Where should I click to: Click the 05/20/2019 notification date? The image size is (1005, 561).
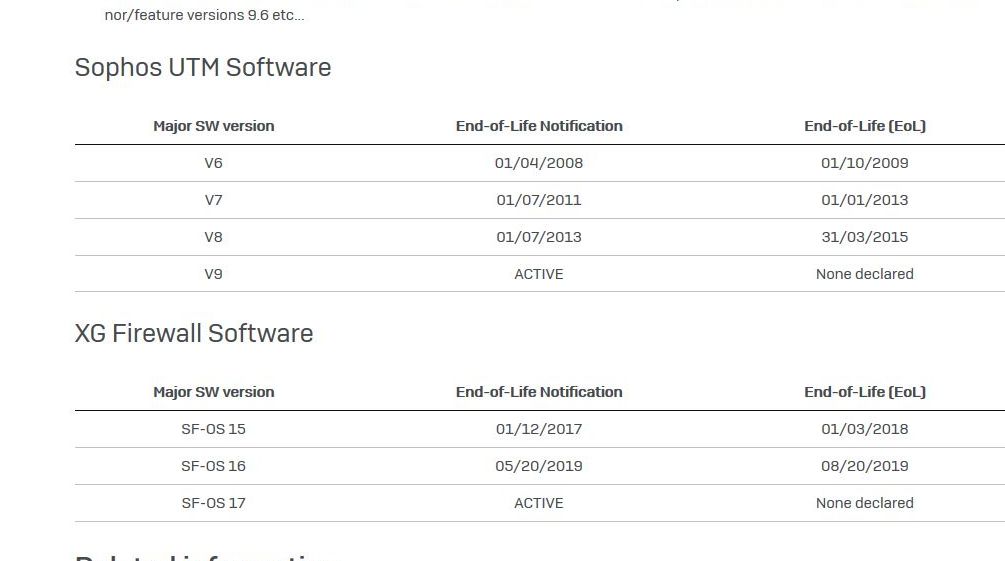click(539, 466)
